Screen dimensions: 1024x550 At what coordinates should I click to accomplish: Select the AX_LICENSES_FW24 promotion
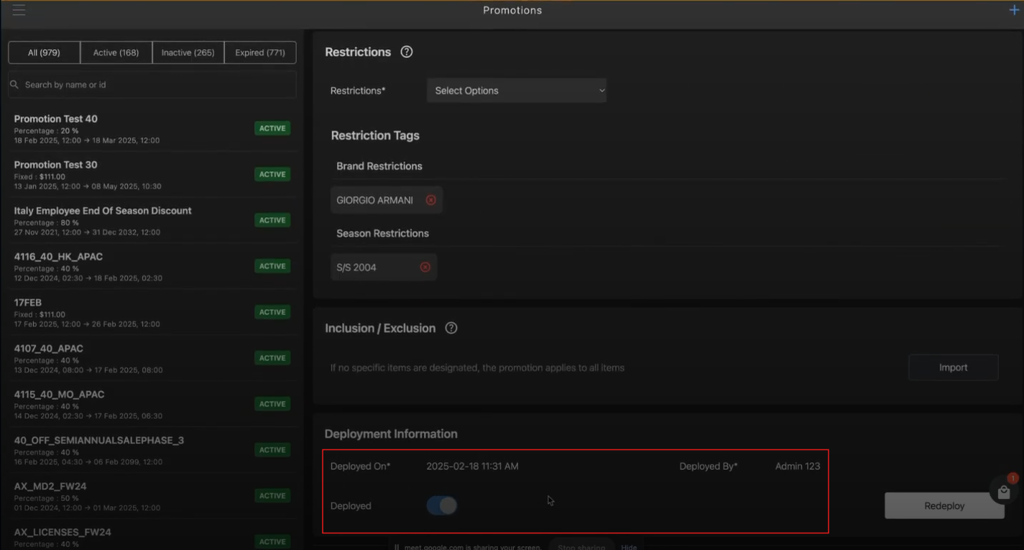click(x=152, y=537)
